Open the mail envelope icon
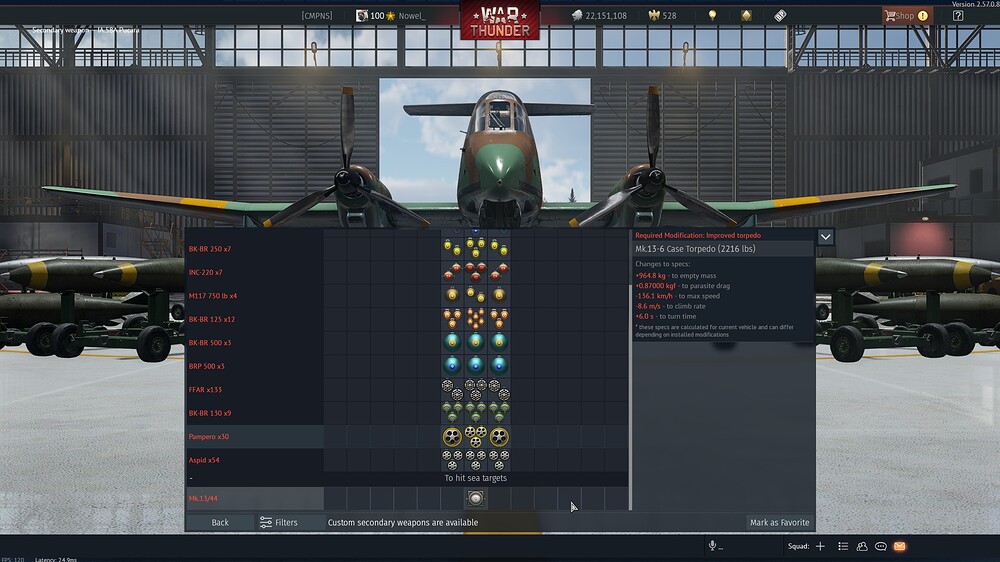The height and width of the screenshot is (562, 1000). (x=900, y=546)
